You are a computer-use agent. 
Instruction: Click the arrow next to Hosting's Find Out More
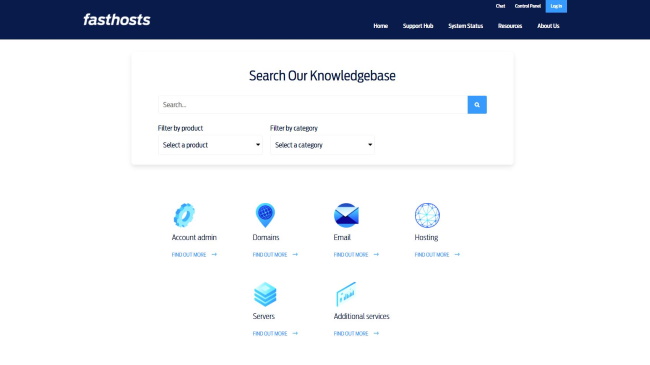[x=457, y=254]
